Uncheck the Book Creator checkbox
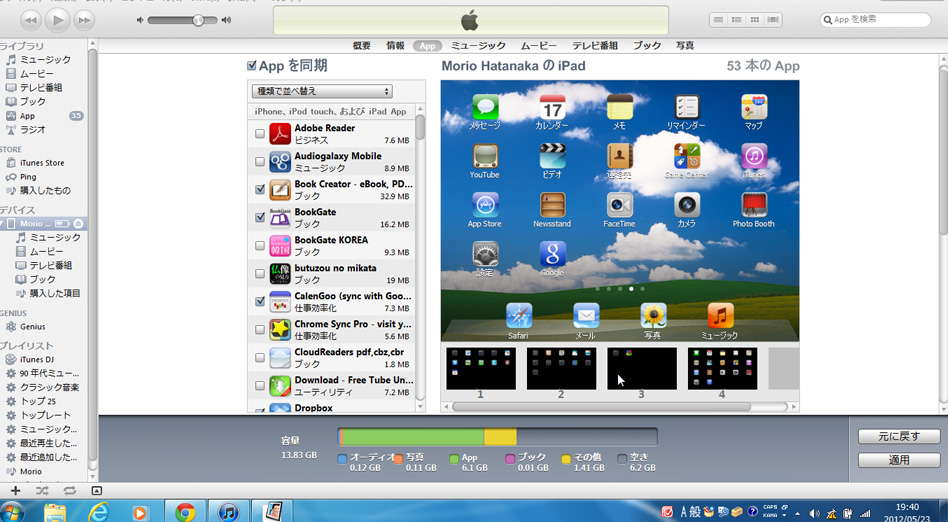 [x=260, y=189]
